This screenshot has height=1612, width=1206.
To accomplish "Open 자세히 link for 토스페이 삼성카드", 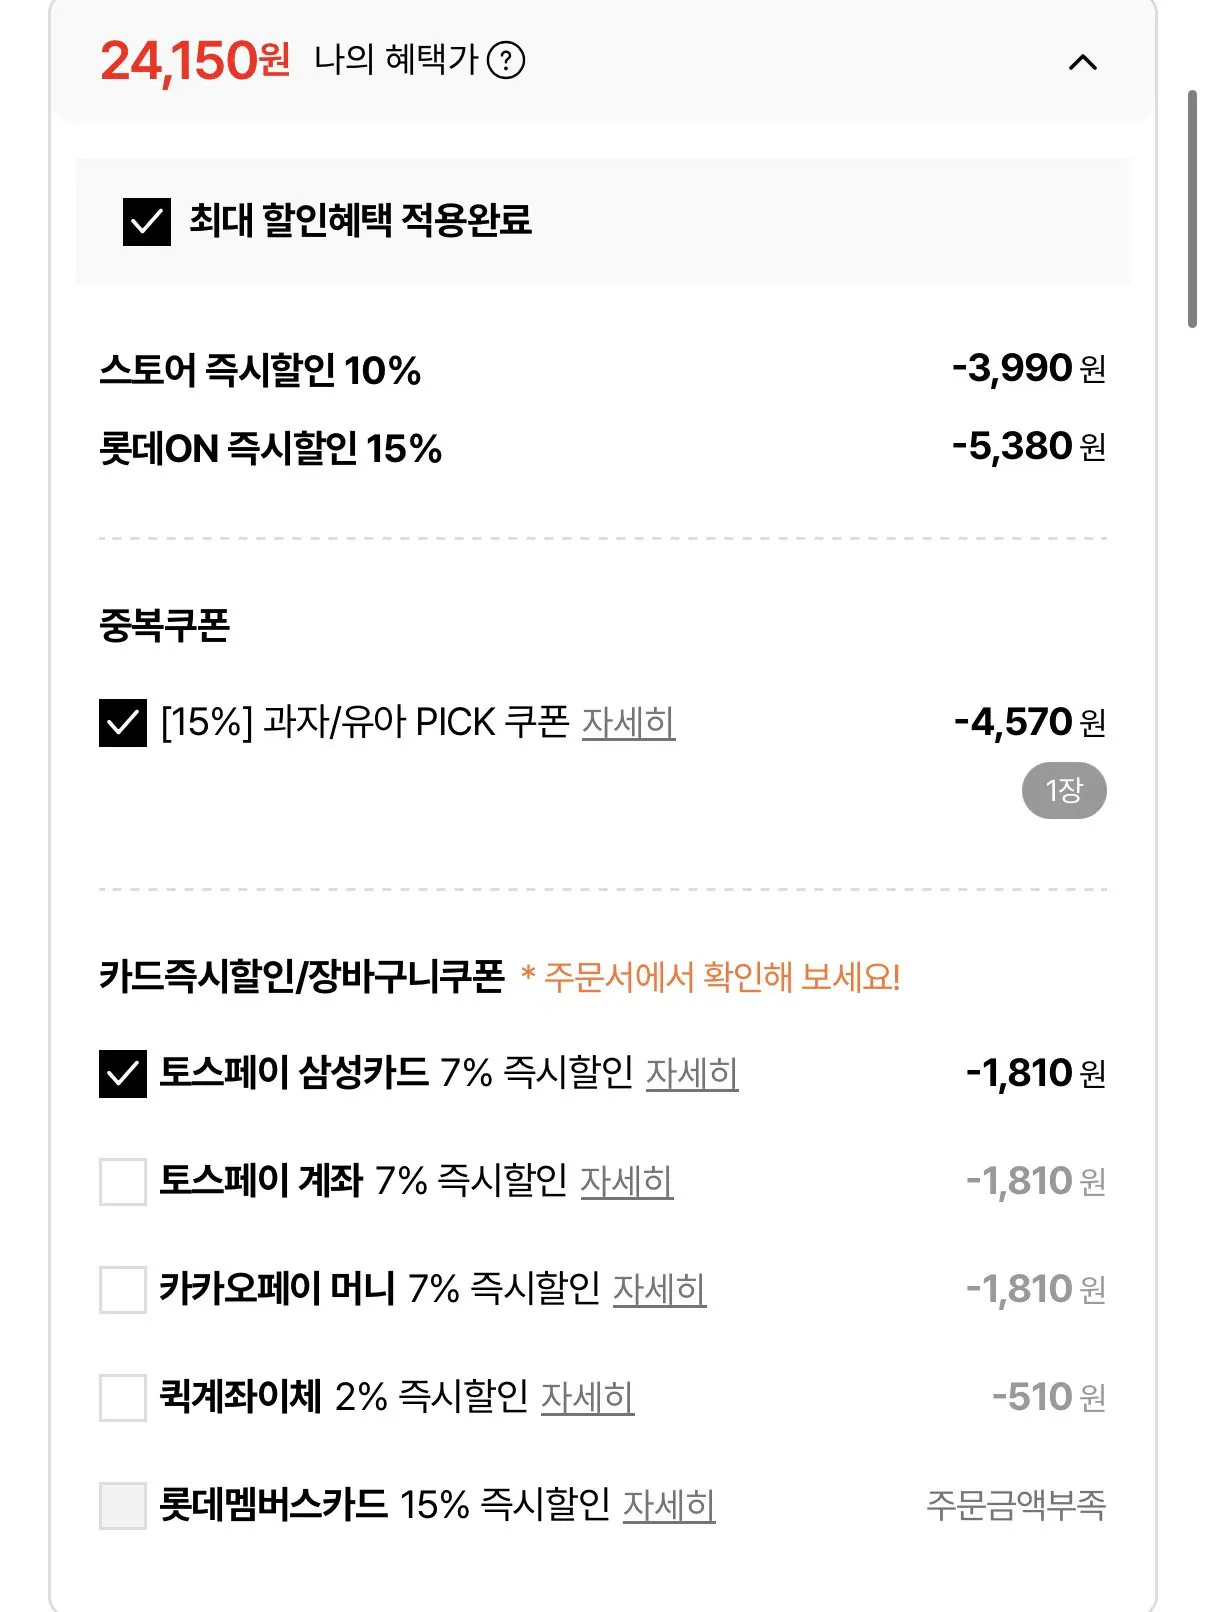I will pyautogui.click(x=692, y=1074).
